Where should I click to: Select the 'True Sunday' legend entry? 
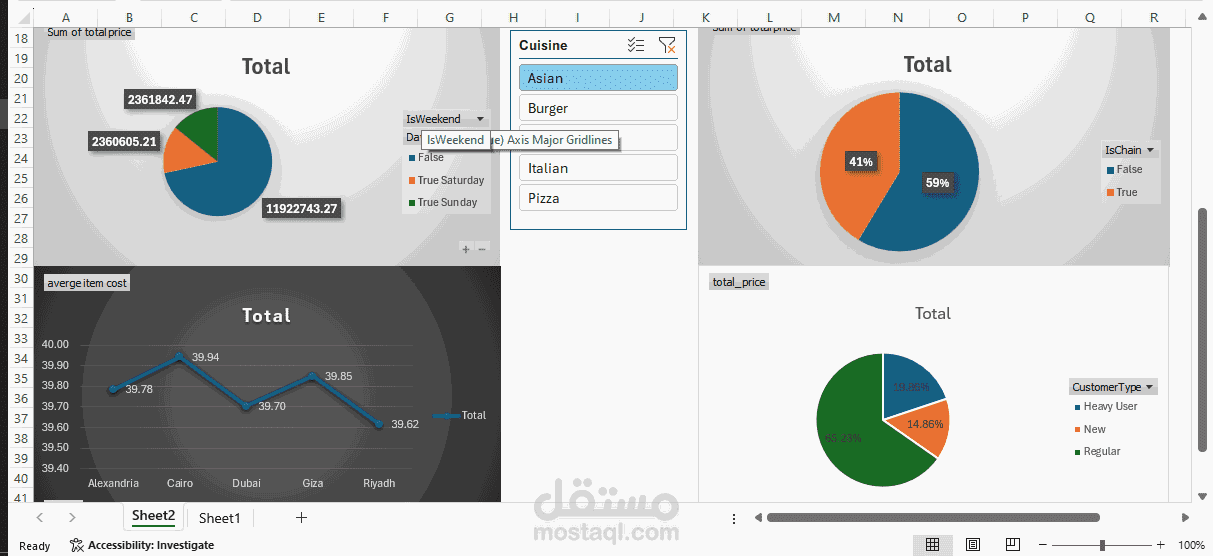pos(443,202)
